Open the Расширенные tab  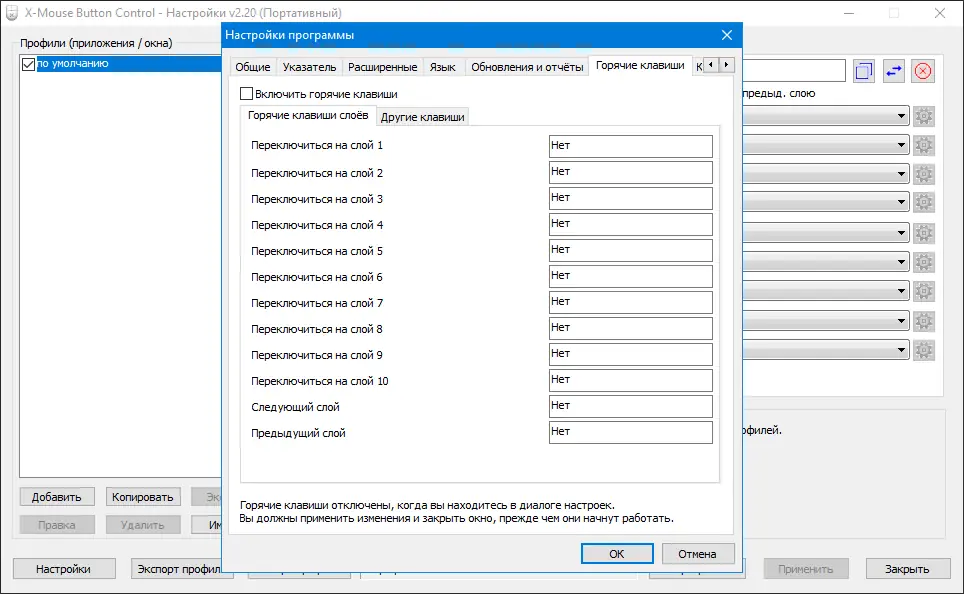click(382, 67)
